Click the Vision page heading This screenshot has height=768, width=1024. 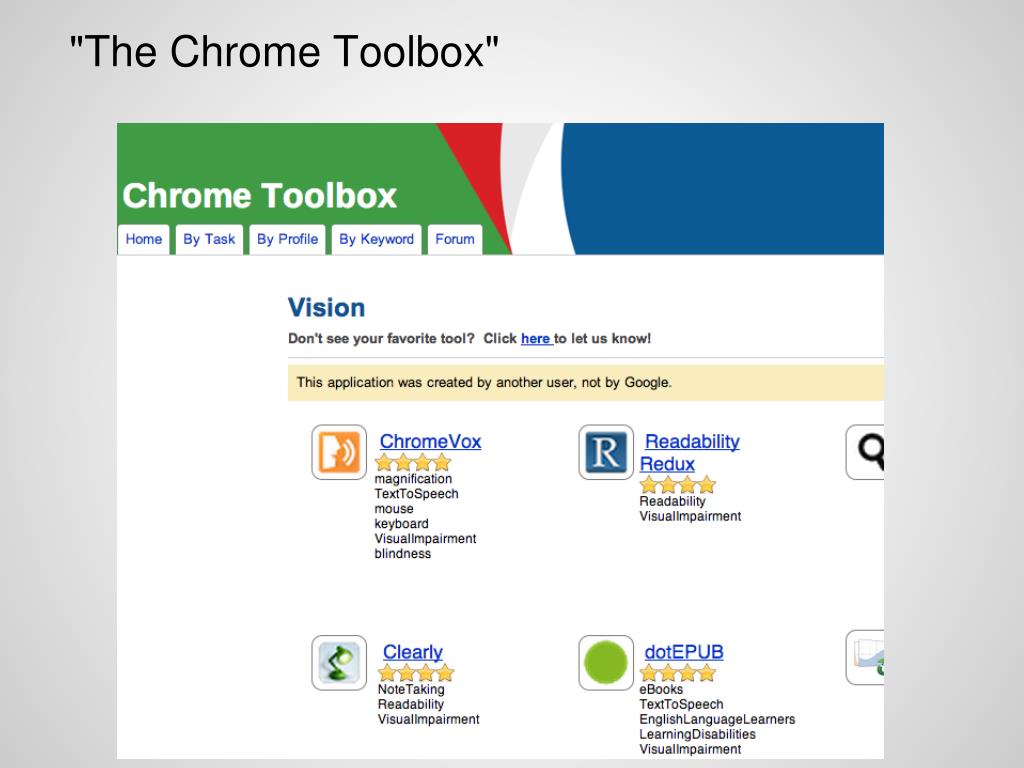(x=327, y=308)
